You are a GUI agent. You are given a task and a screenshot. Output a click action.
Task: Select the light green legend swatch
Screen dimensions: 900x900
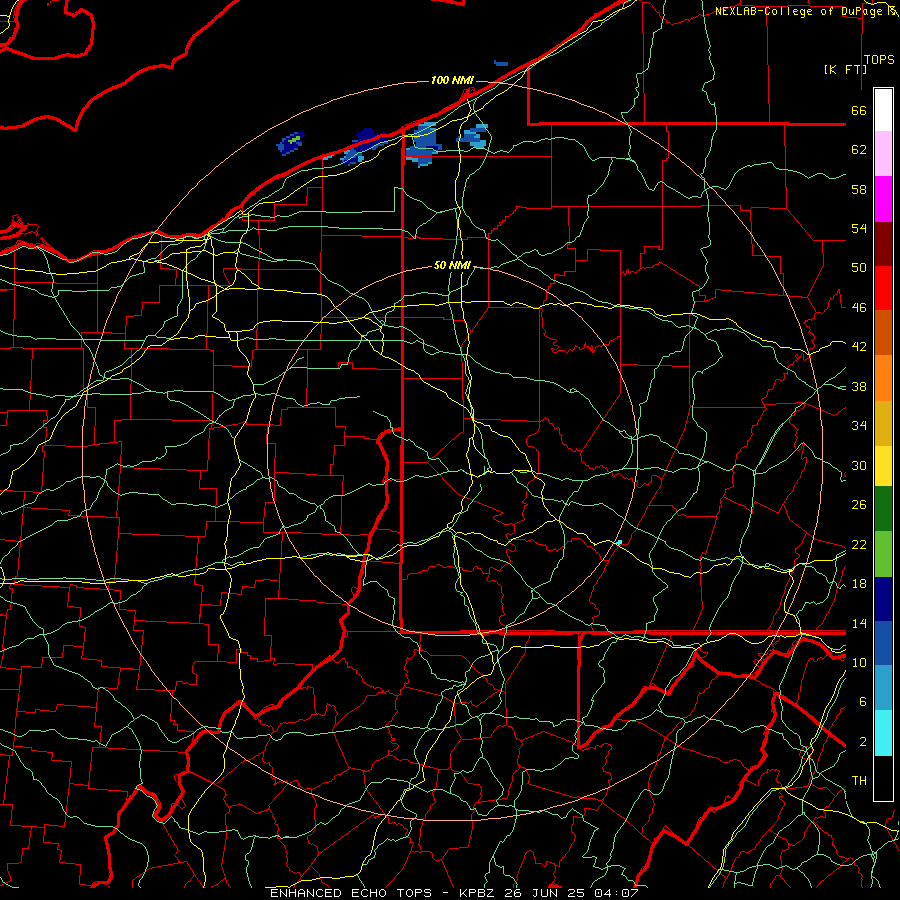pos(883,554)
